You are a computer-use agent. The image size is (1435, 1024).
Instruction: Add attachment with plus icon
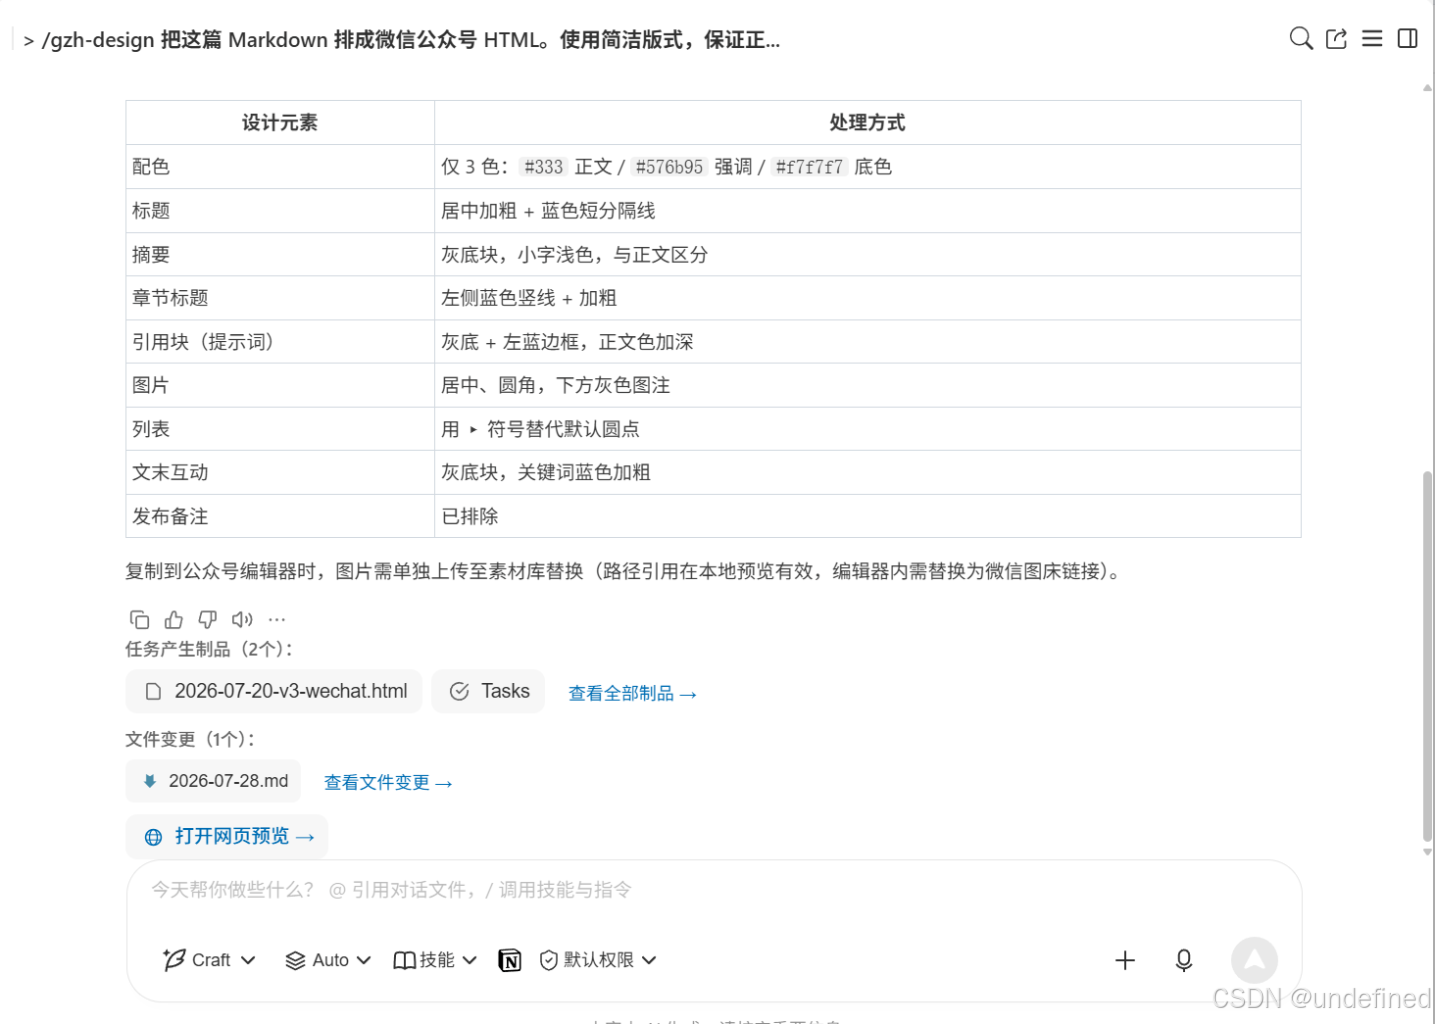(x=1125, y=961)
